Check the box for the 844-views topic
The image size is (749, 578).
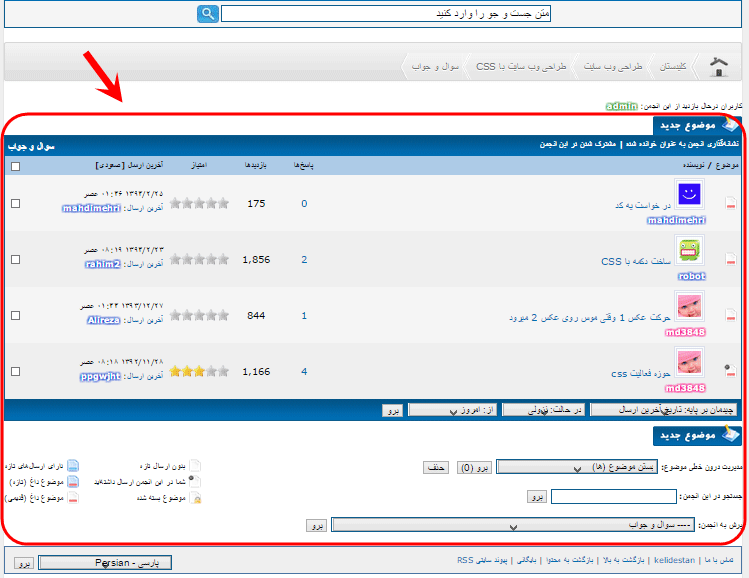pos(15,315)
